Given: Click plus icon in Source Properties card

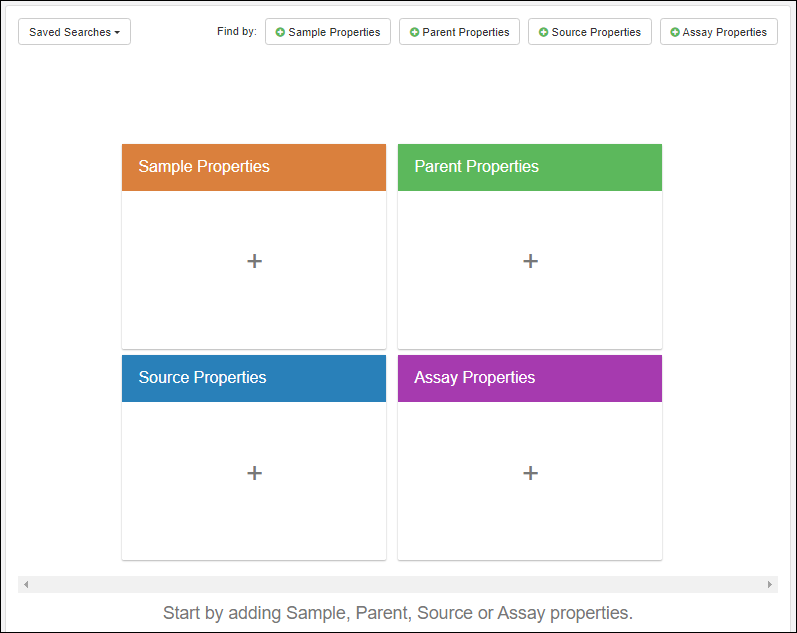Looking at the screenshot, I should point(254,473).
